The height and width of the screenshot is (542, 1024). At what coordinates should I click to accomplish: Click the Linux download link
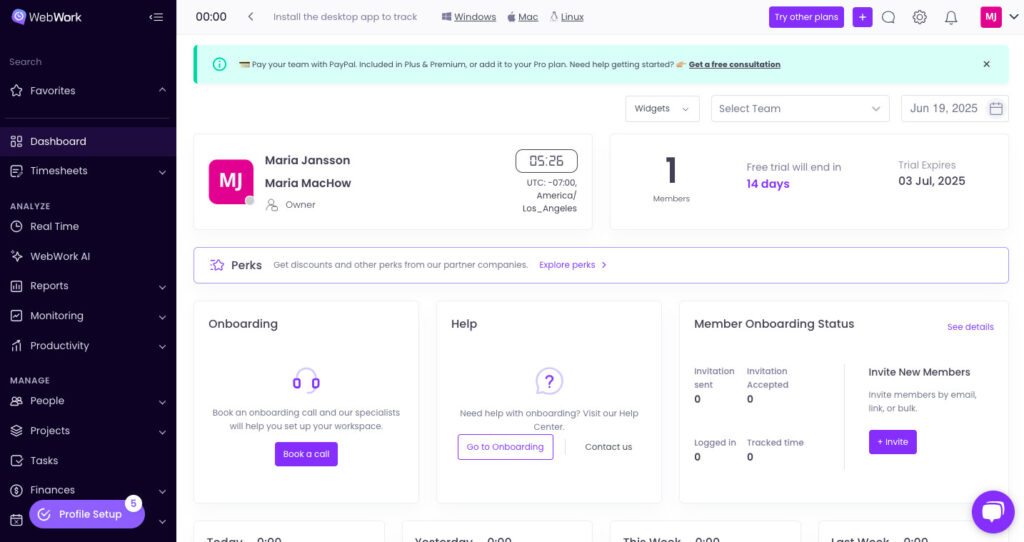click(x=567, y=17)
